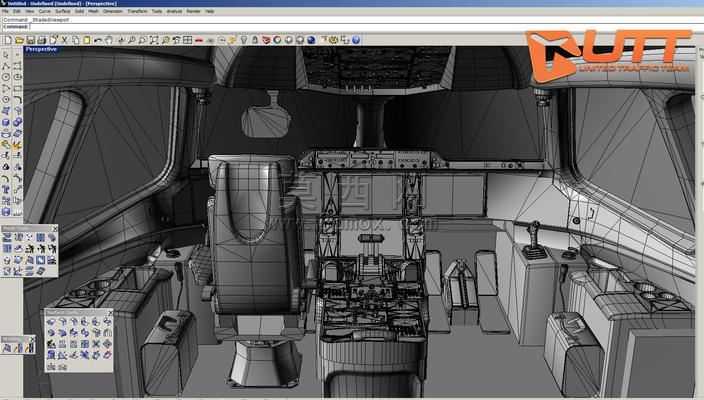Save the model with the diskette icon

tap(30, 40)
